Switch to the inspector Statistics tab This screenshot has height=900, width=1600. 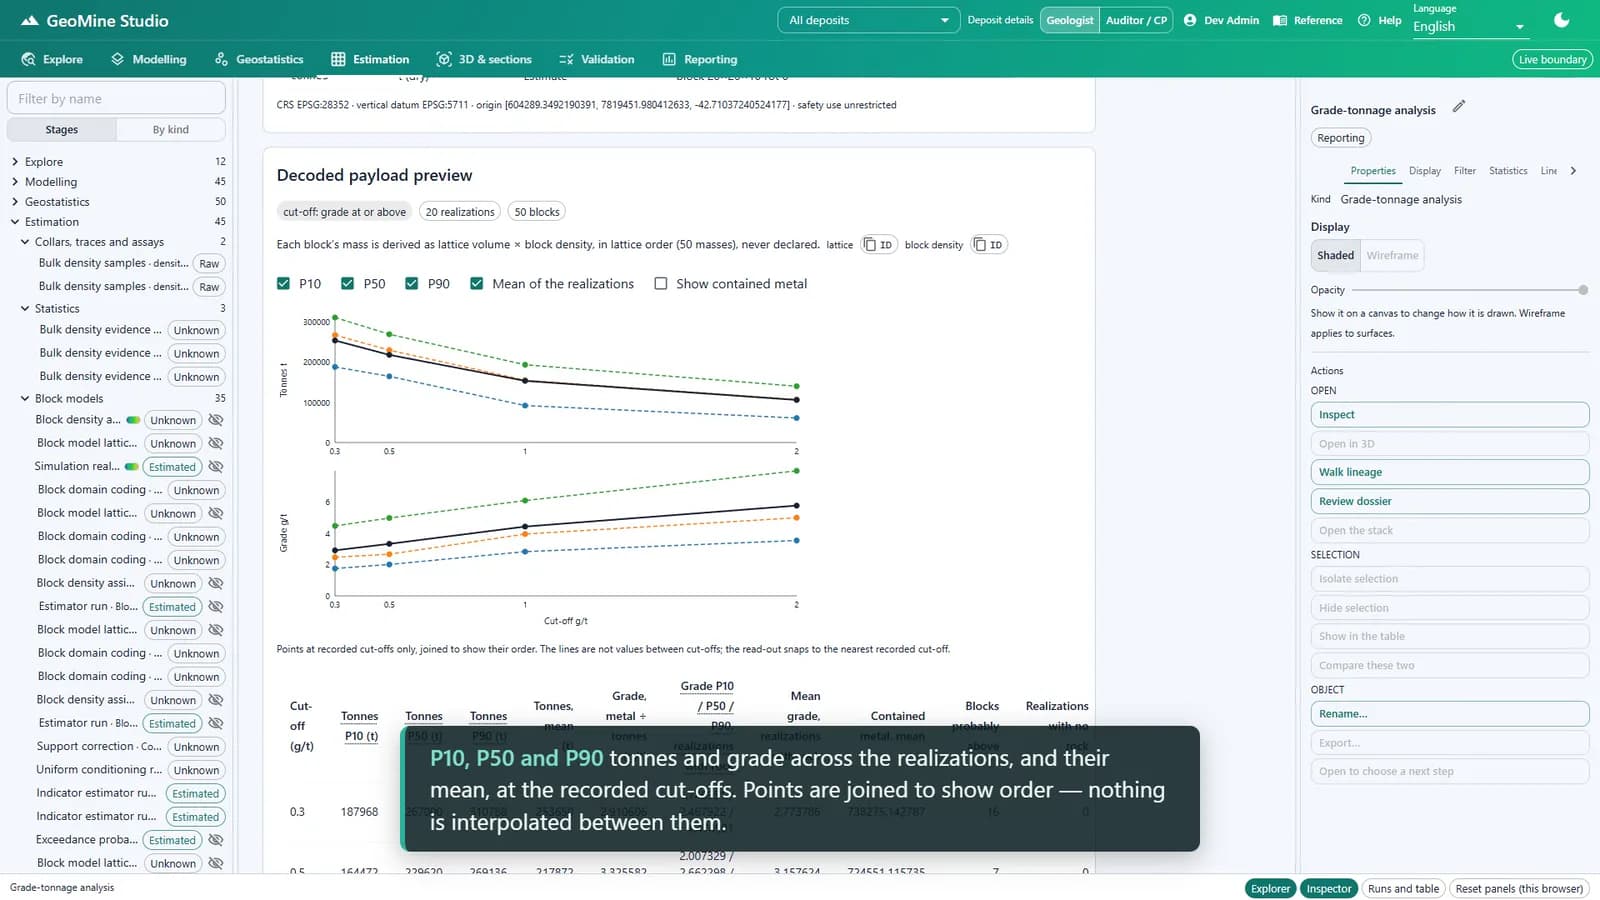(1508, 171)
